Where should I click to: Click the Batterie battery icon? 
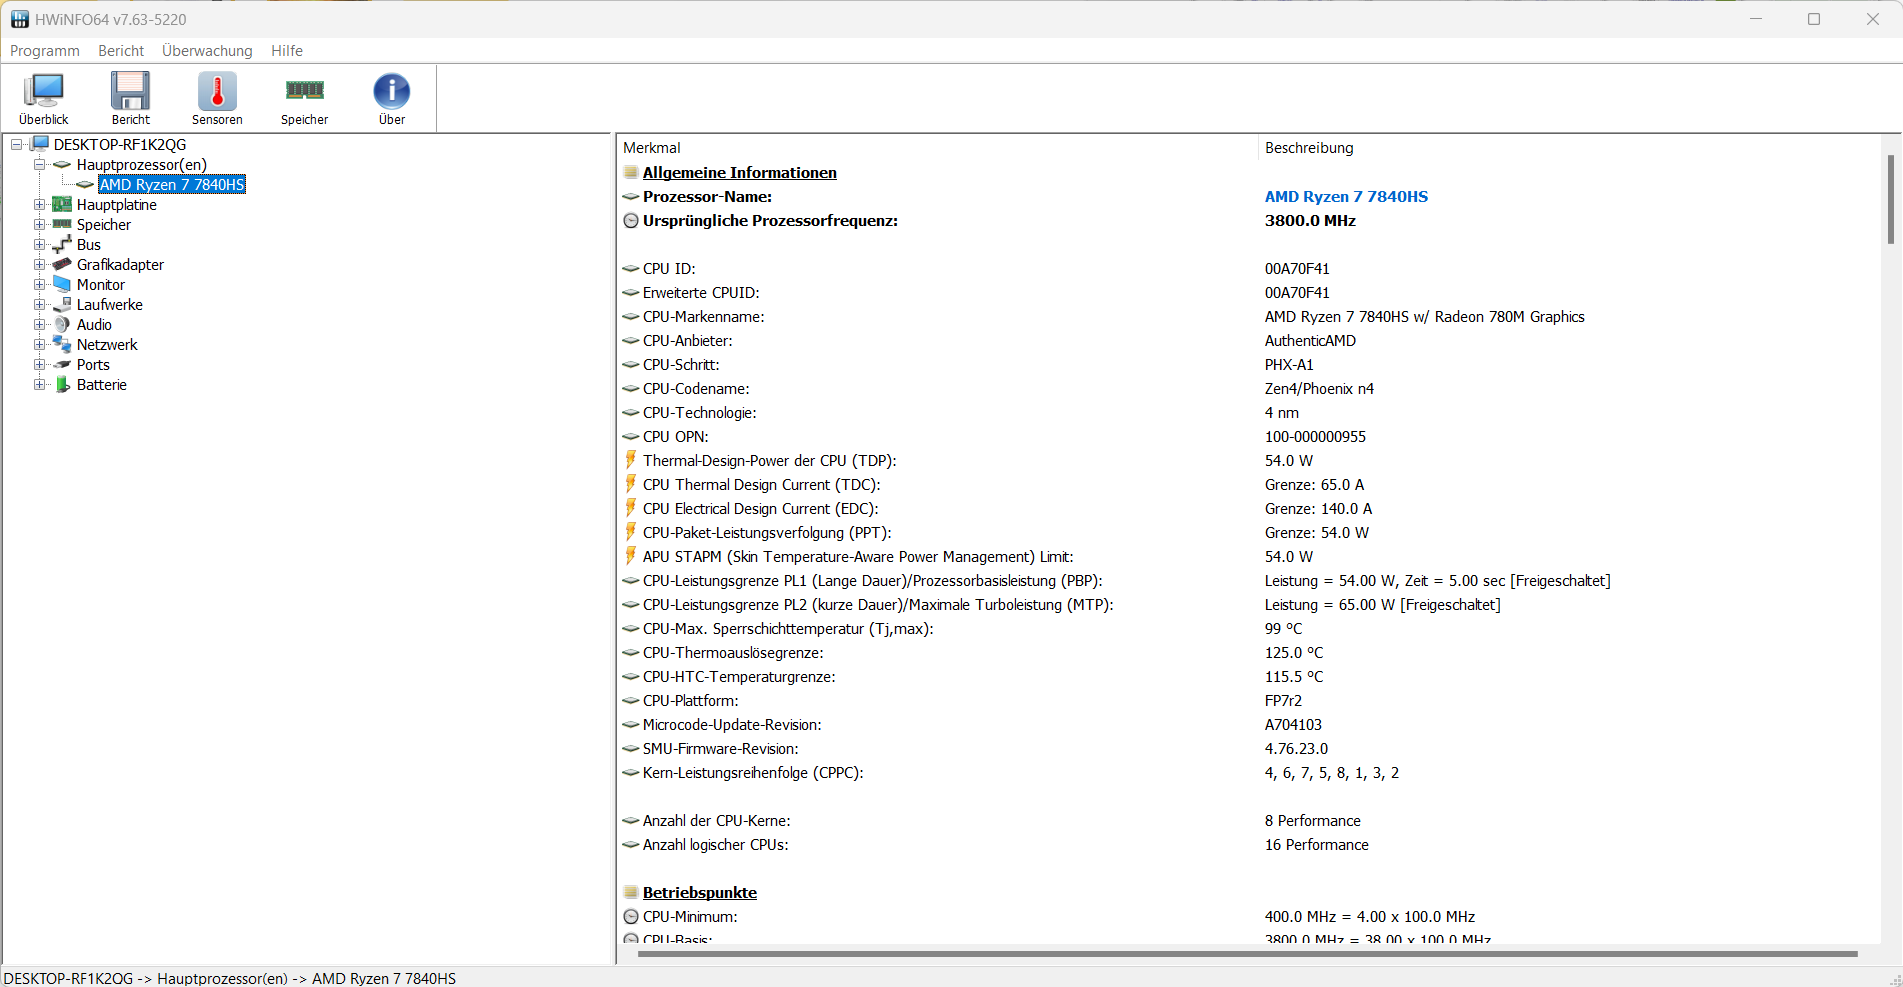(62, 384)
